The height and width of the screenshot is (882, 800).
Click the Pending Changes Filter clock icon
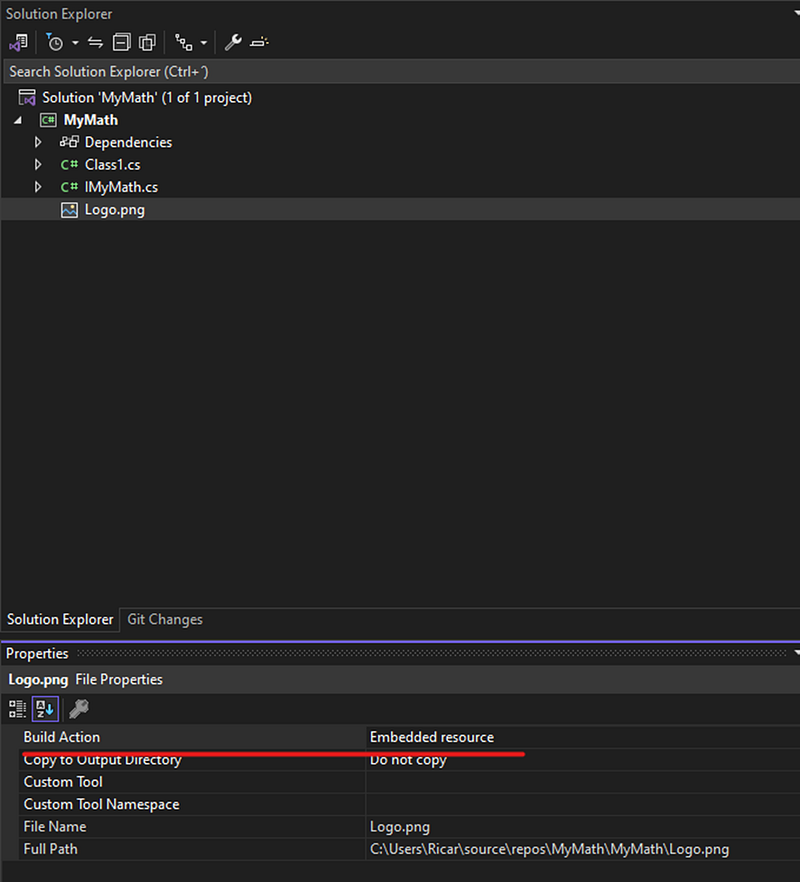click(55, 43)
